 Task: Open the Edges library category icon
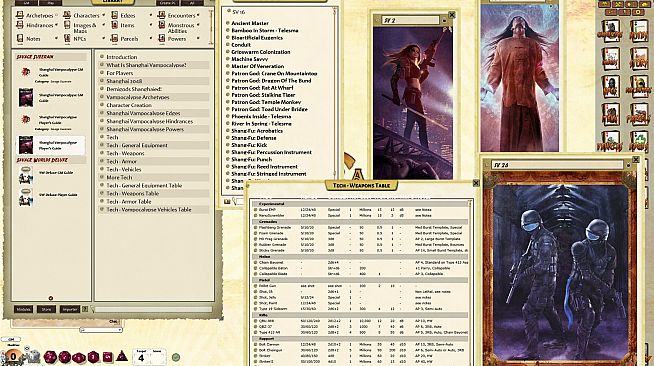click(x=114, y=15)
